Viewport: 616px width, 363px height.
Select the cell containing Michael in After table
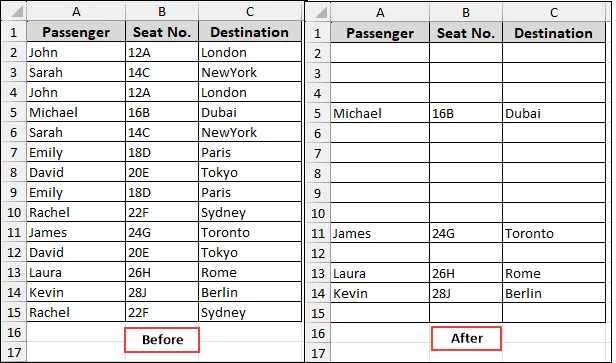380,113
